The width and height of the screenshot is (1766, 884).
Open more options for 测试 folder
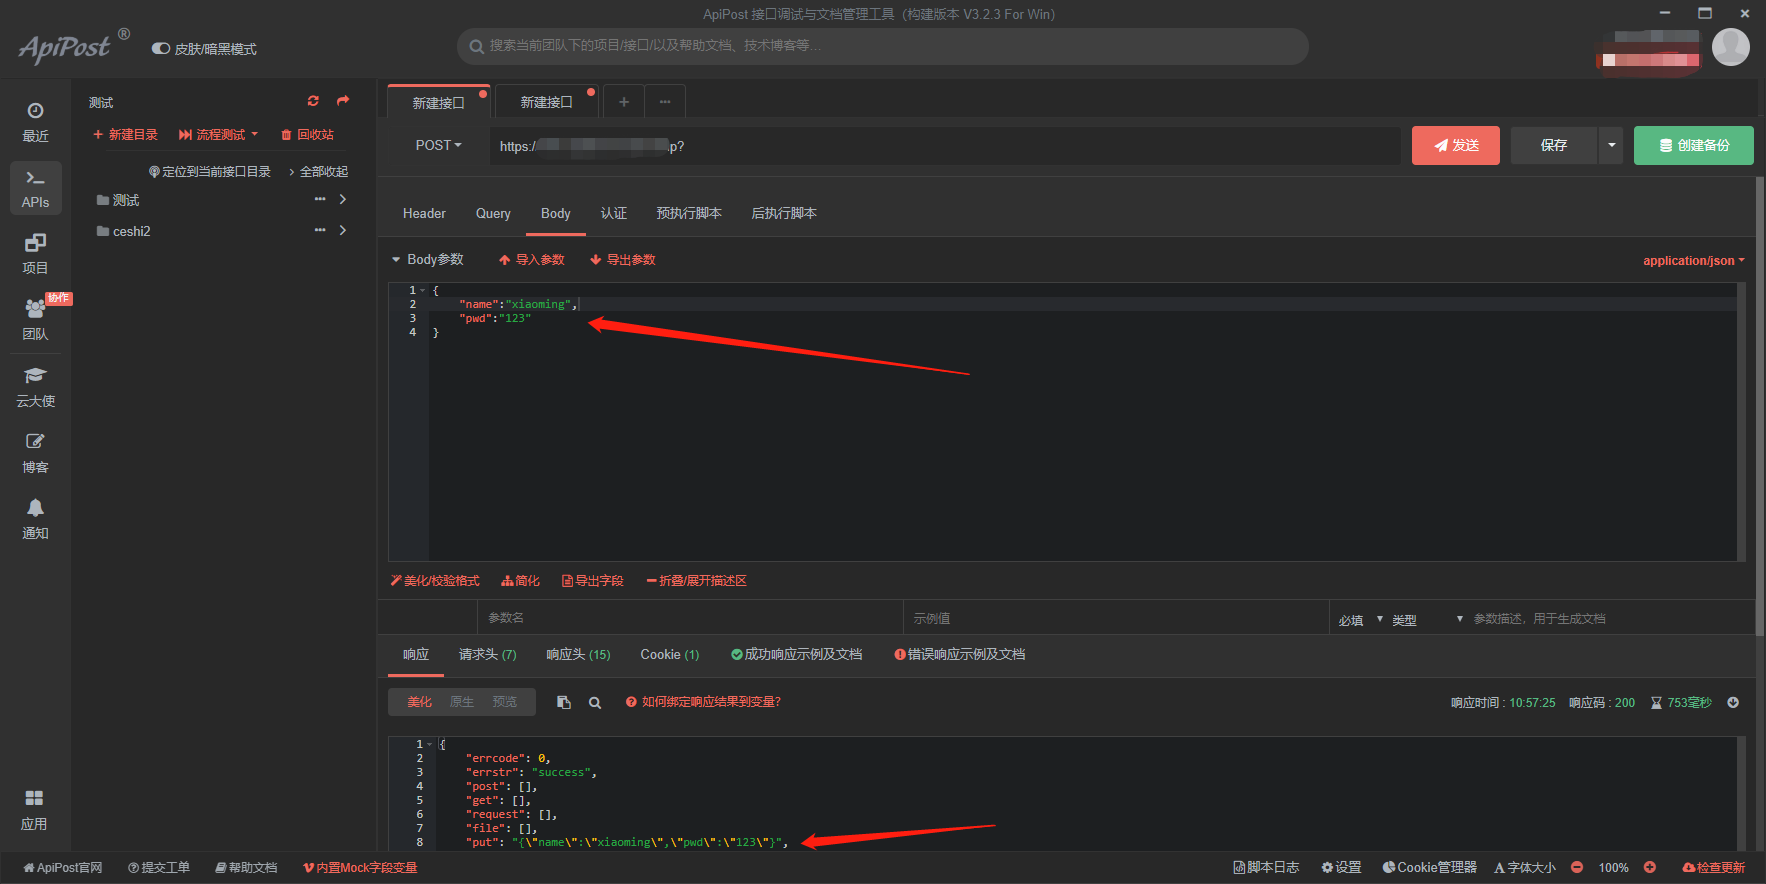tap(320, 200)
